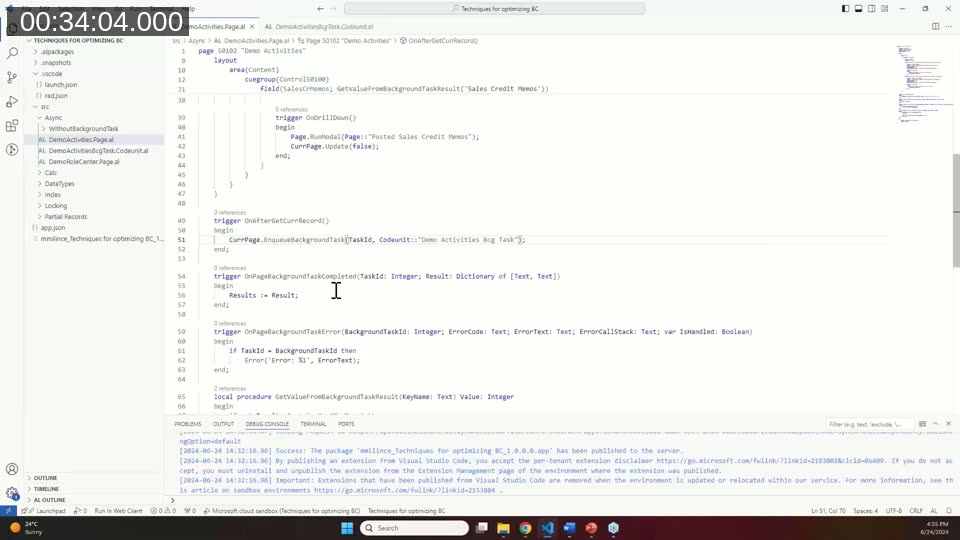This screenshot has height=540, width=960.
Task: Split the editor to the right
Action: tap(936, 26)
